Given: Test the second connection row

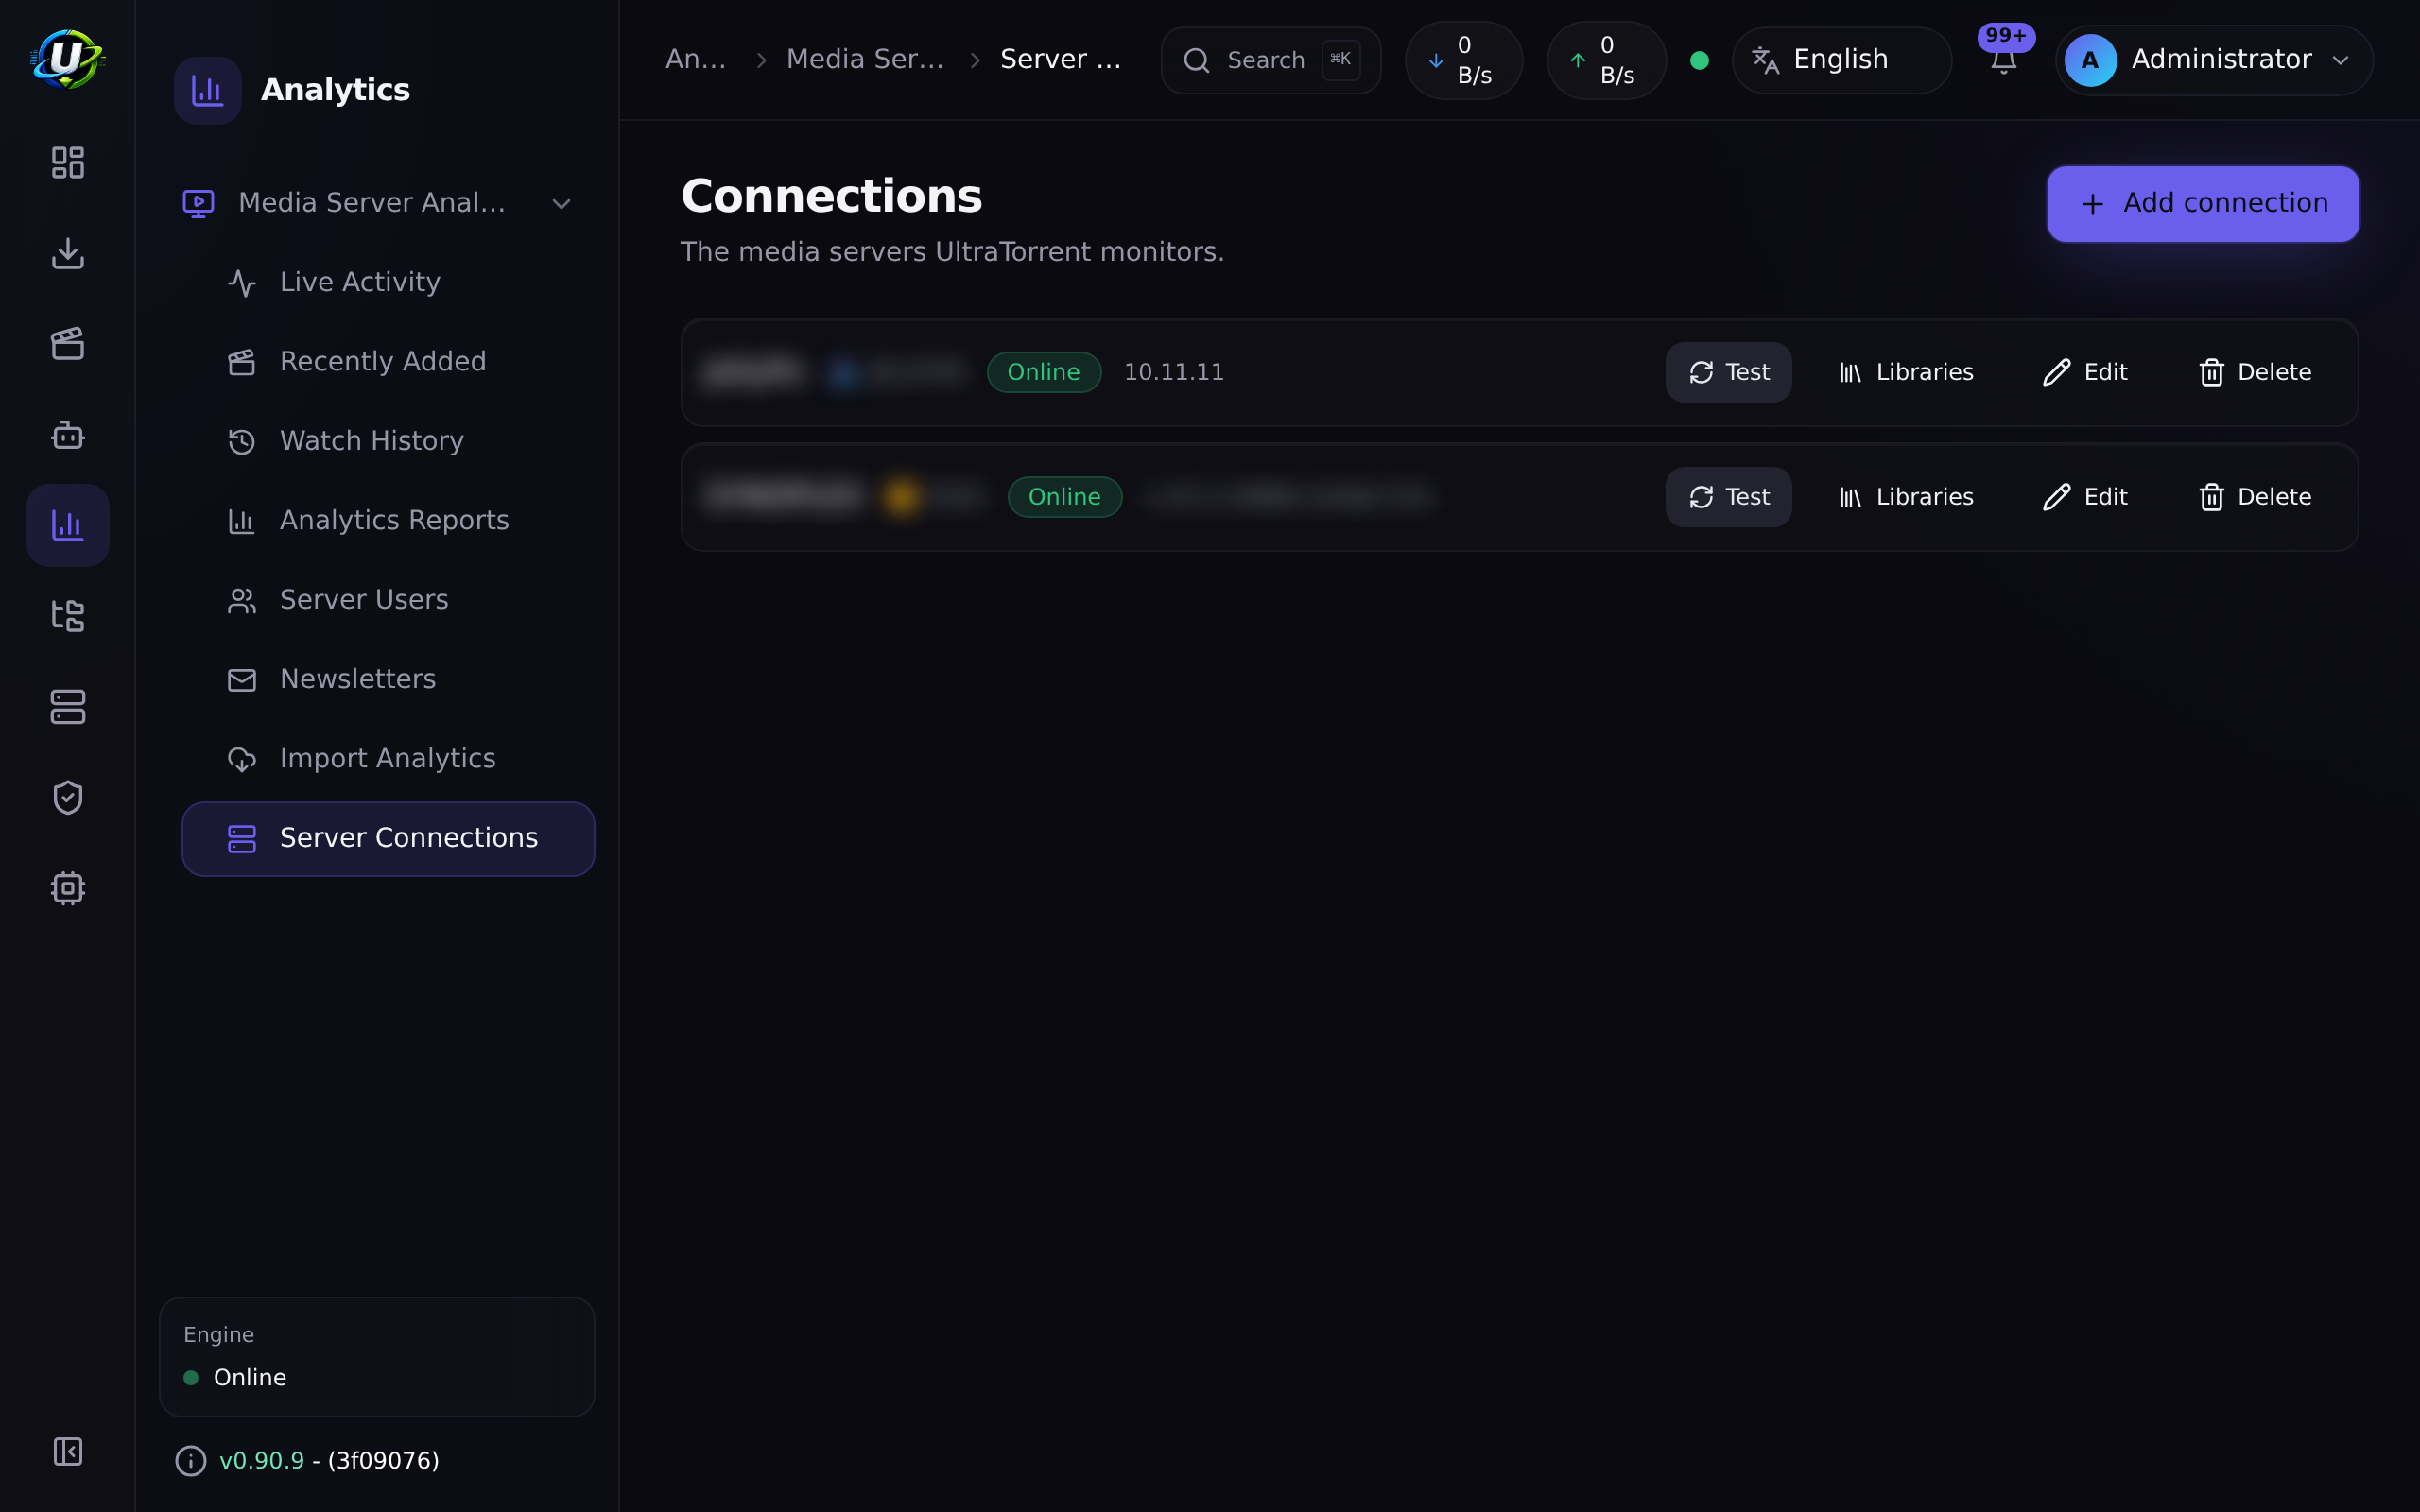Looking at the screenshot, I should 1728,497.
